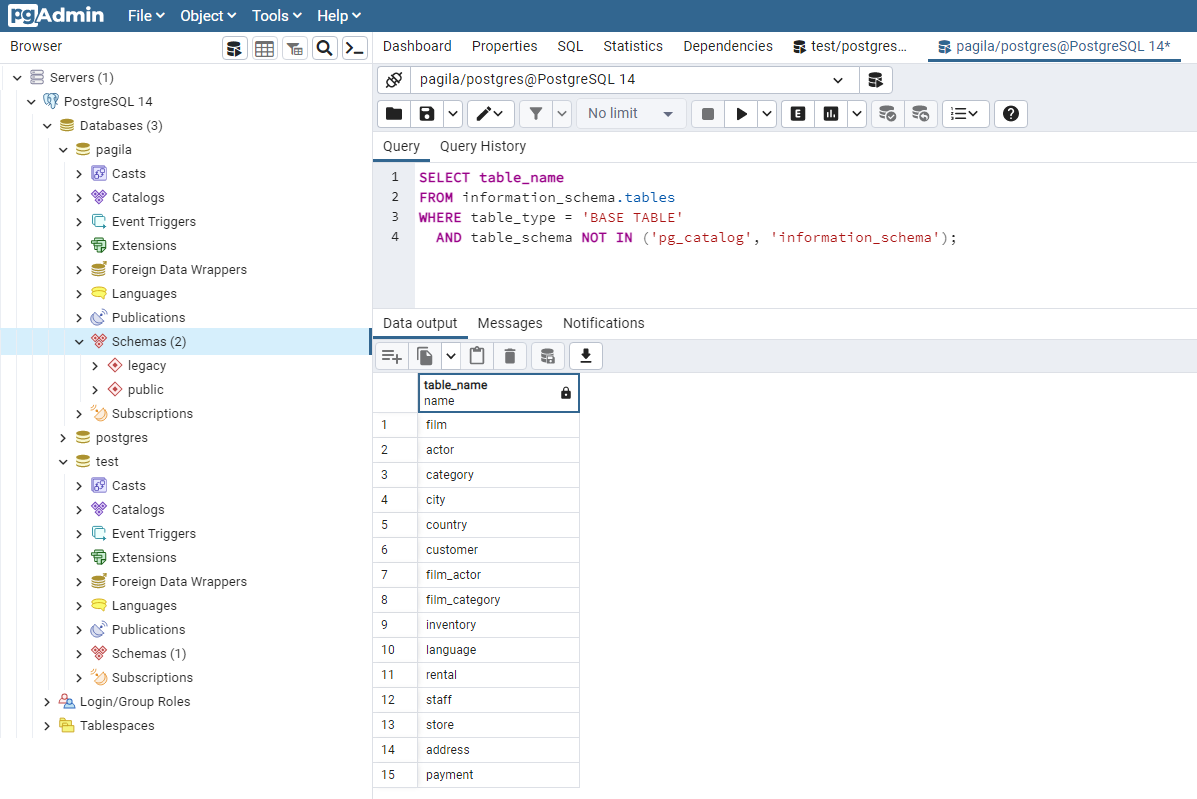Switch to the Query History tab
The image size is (1197, 799).
click(482, 146)
